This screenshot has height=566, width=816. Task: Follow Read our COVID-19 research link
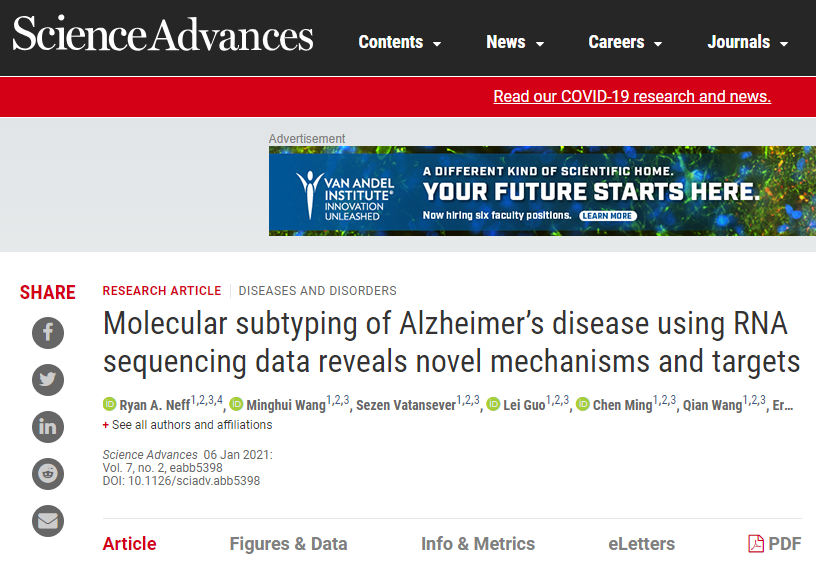point(632,96)
